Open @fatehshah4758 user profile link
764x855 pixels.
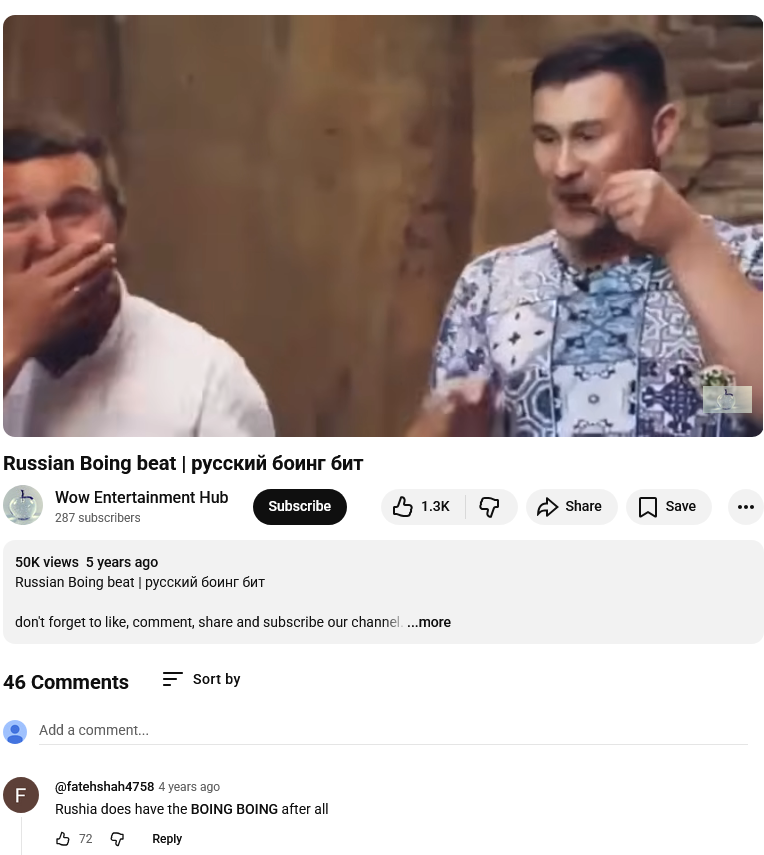(105, 786)
